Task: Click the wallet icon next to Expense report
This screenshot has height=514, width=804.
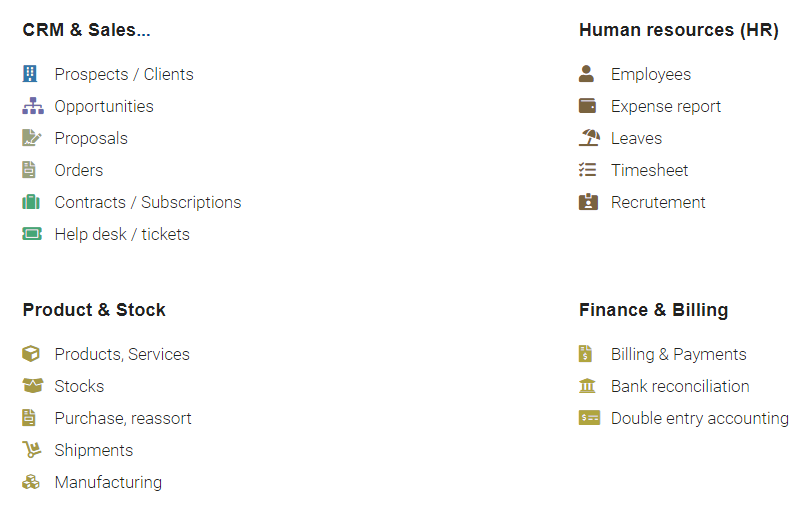Action: (x=588, y=106)
